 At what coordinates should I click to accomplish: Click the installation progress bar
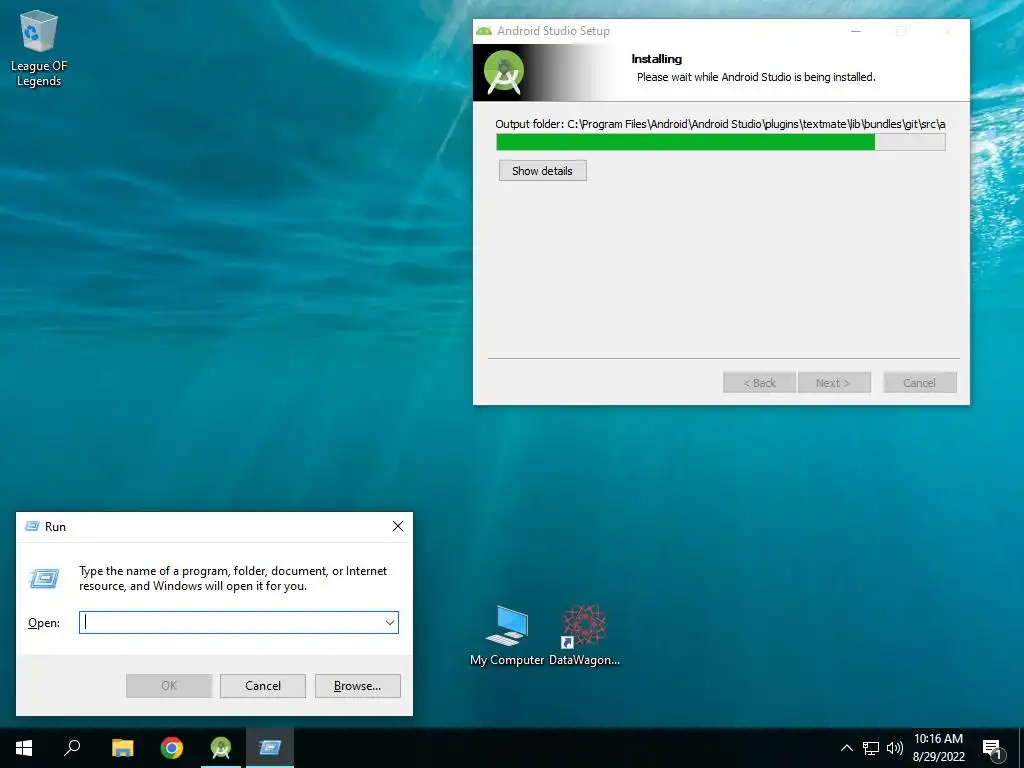720,142
